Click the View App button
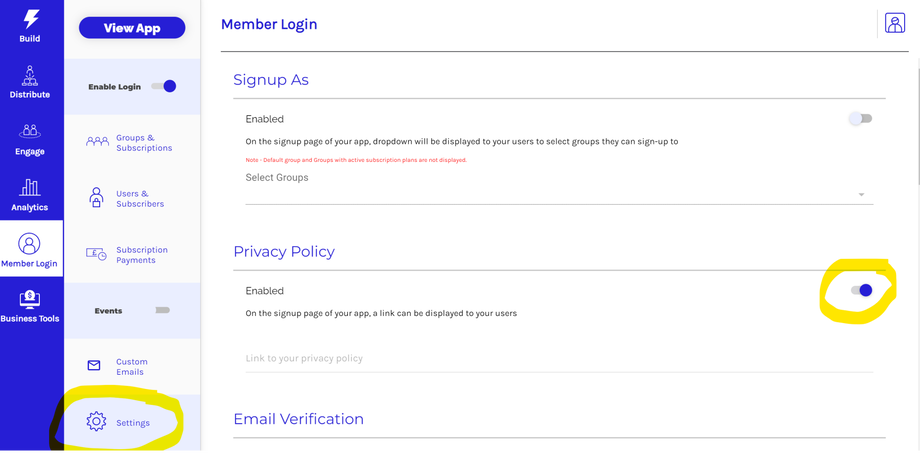 pos(132,28)
